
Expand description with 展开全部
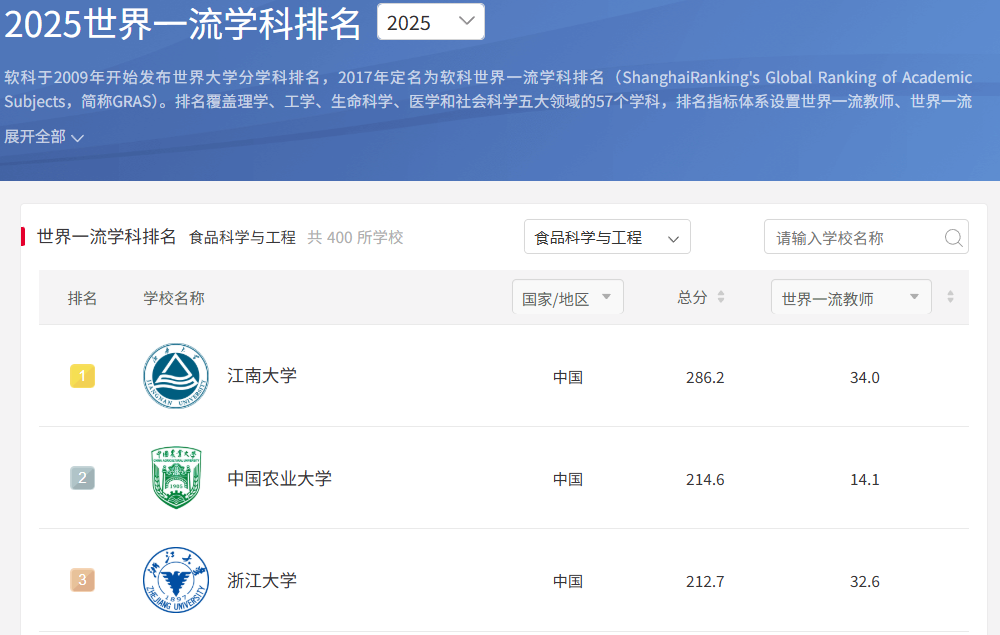pyautogui.click(x=43, y=136)
